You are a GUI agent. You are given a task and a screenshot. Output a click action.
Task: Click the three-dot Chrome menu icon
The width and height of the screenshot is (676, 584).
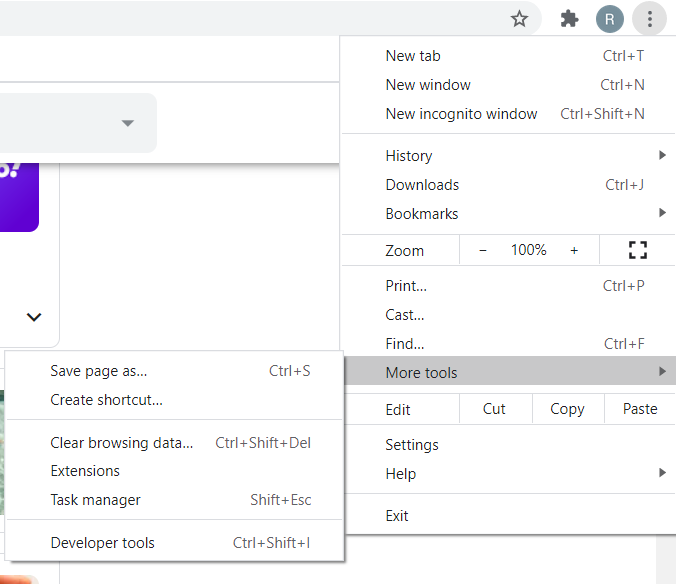[x=650, y=18]
